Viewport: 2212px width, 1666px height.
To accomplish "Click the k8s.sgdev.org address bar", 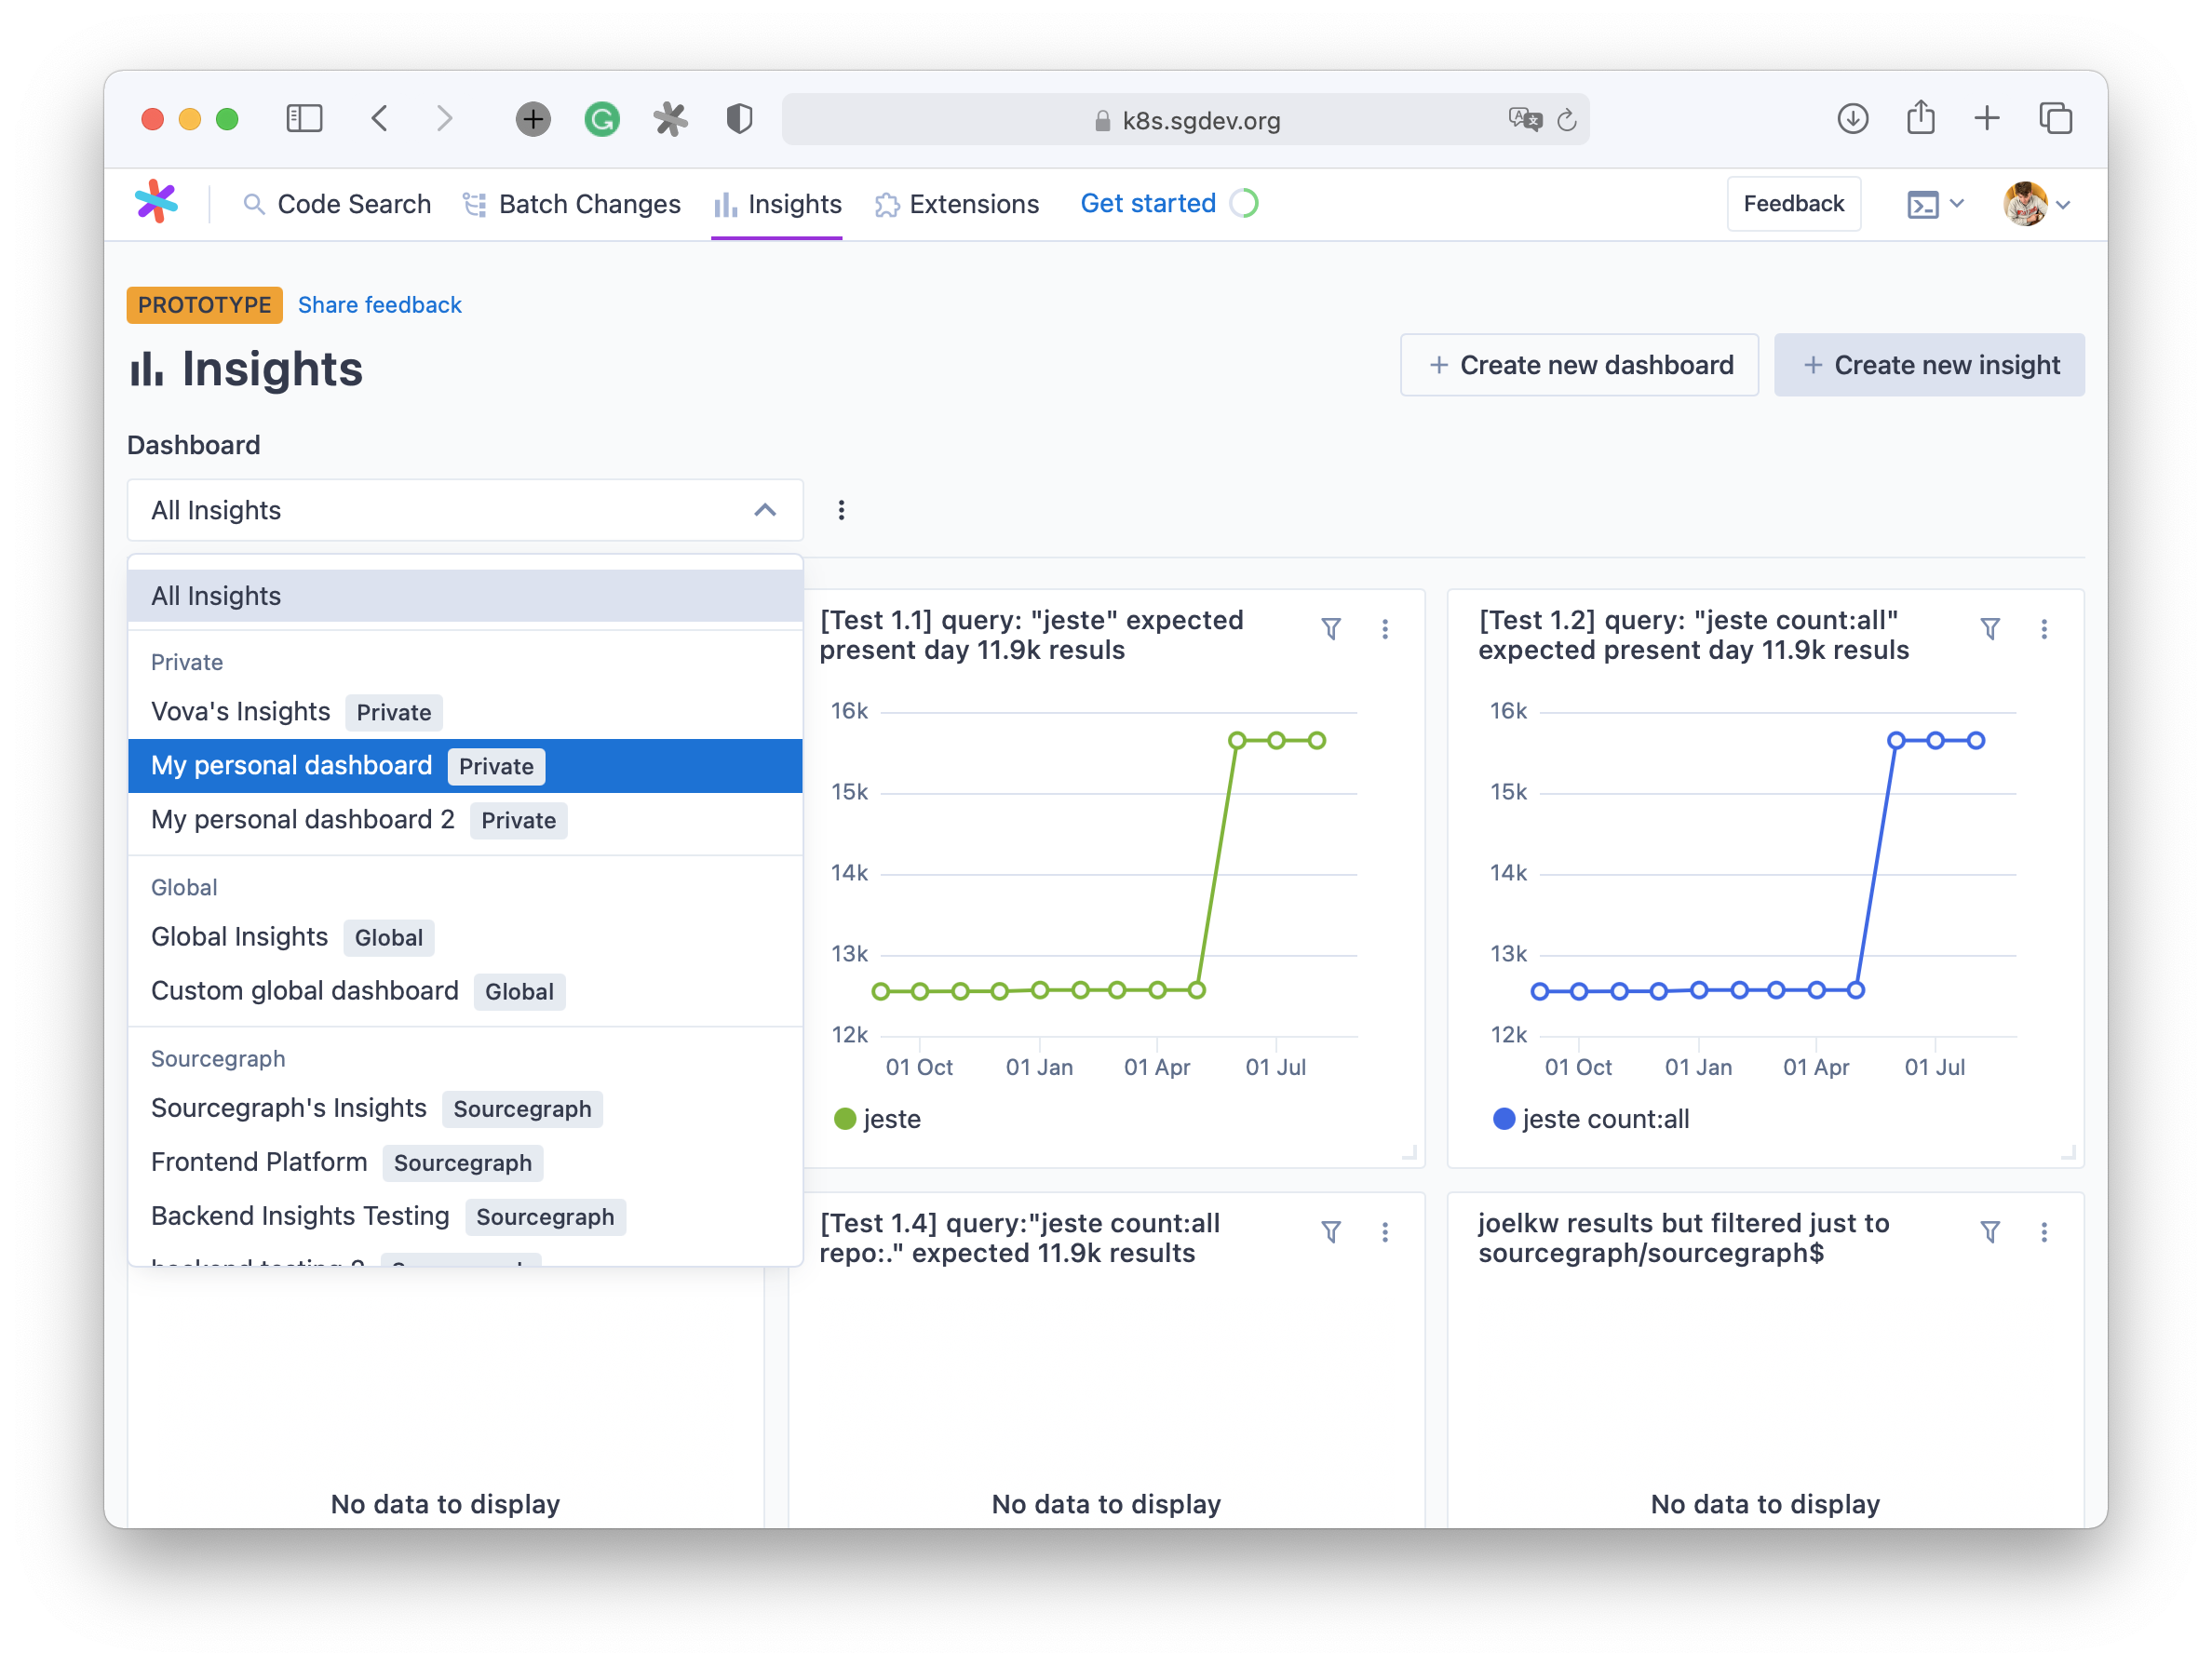I will click(x=1185, y=120).
